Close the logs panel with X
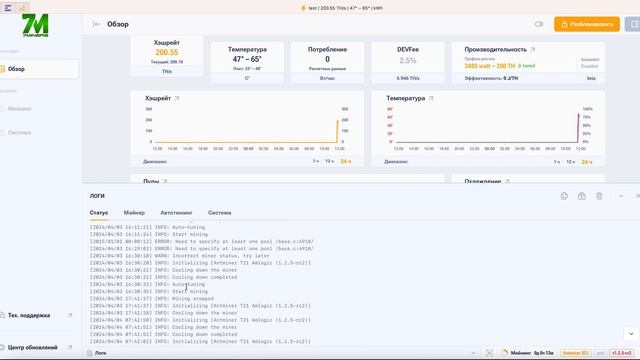 coord(637,196)
